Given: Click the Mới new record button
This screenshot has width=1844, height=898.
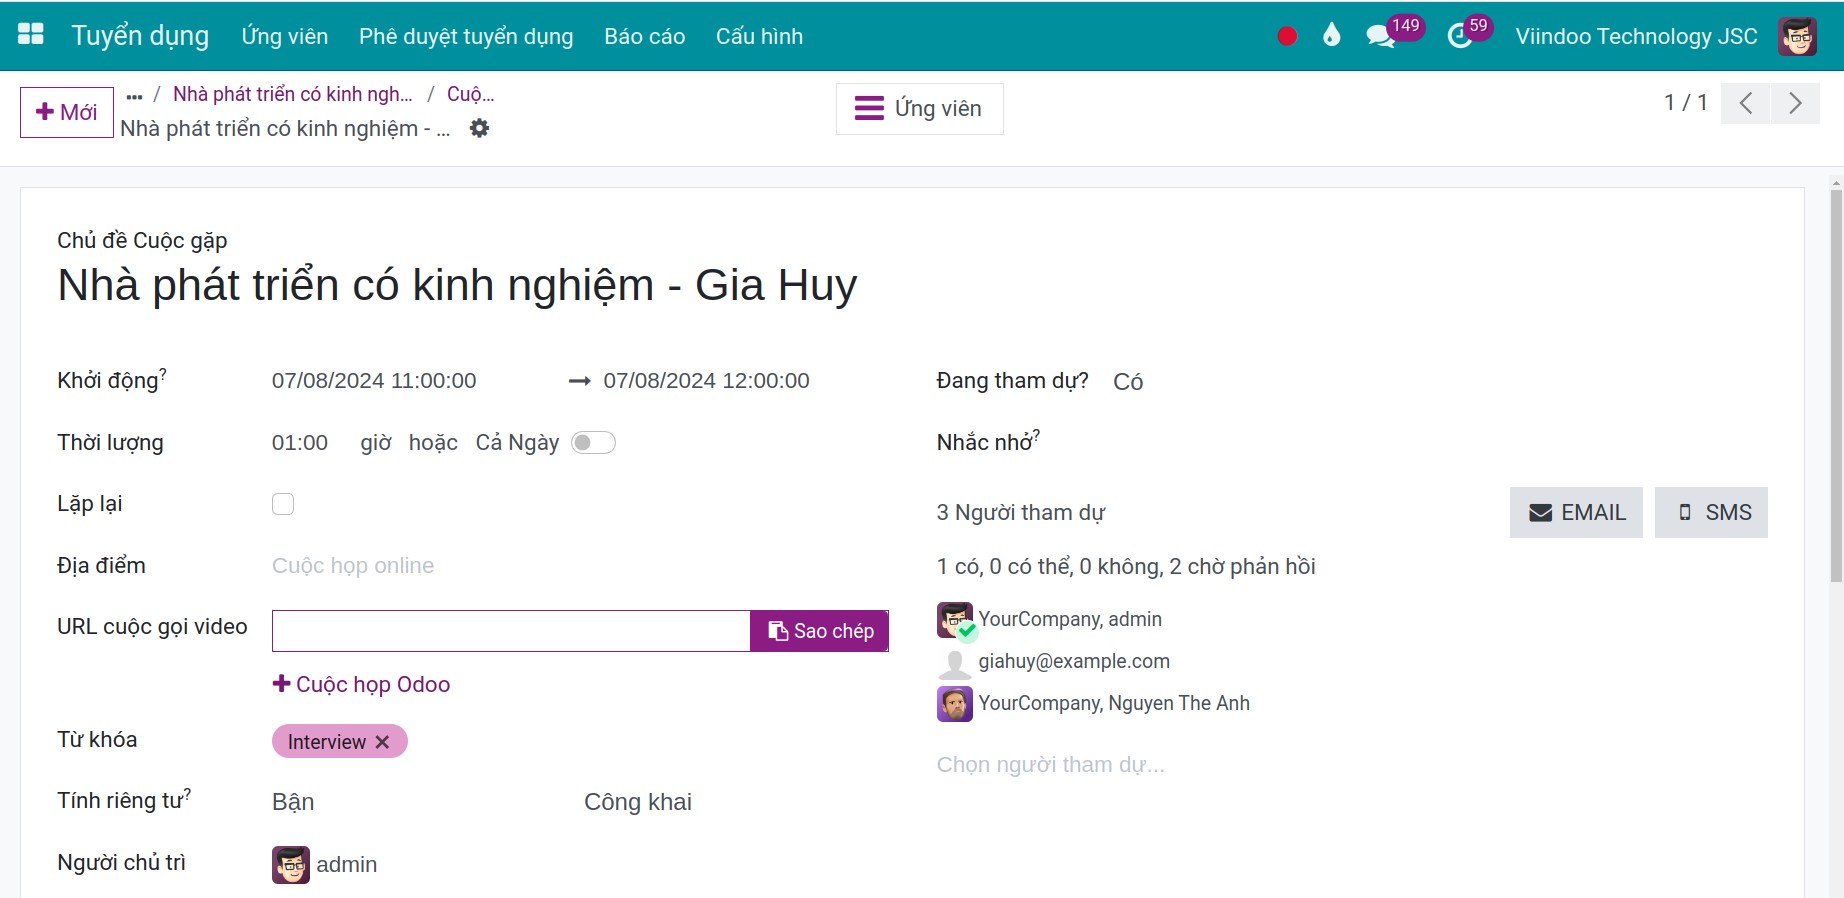Looking at the screenshot, I should [x=67, y=112].
